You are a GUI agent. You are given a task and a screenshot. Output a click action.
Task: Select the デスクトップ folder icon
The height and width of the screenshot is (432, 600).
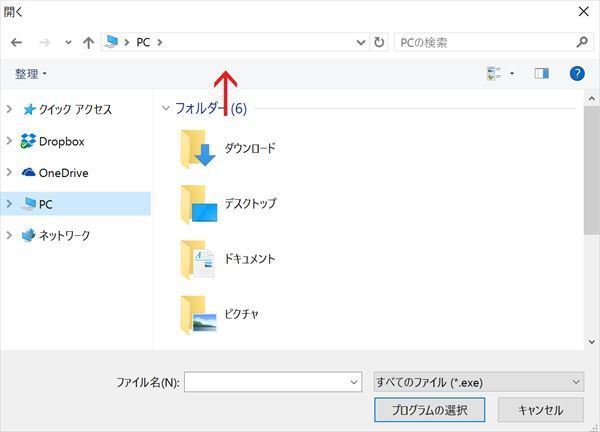(199, 204)
